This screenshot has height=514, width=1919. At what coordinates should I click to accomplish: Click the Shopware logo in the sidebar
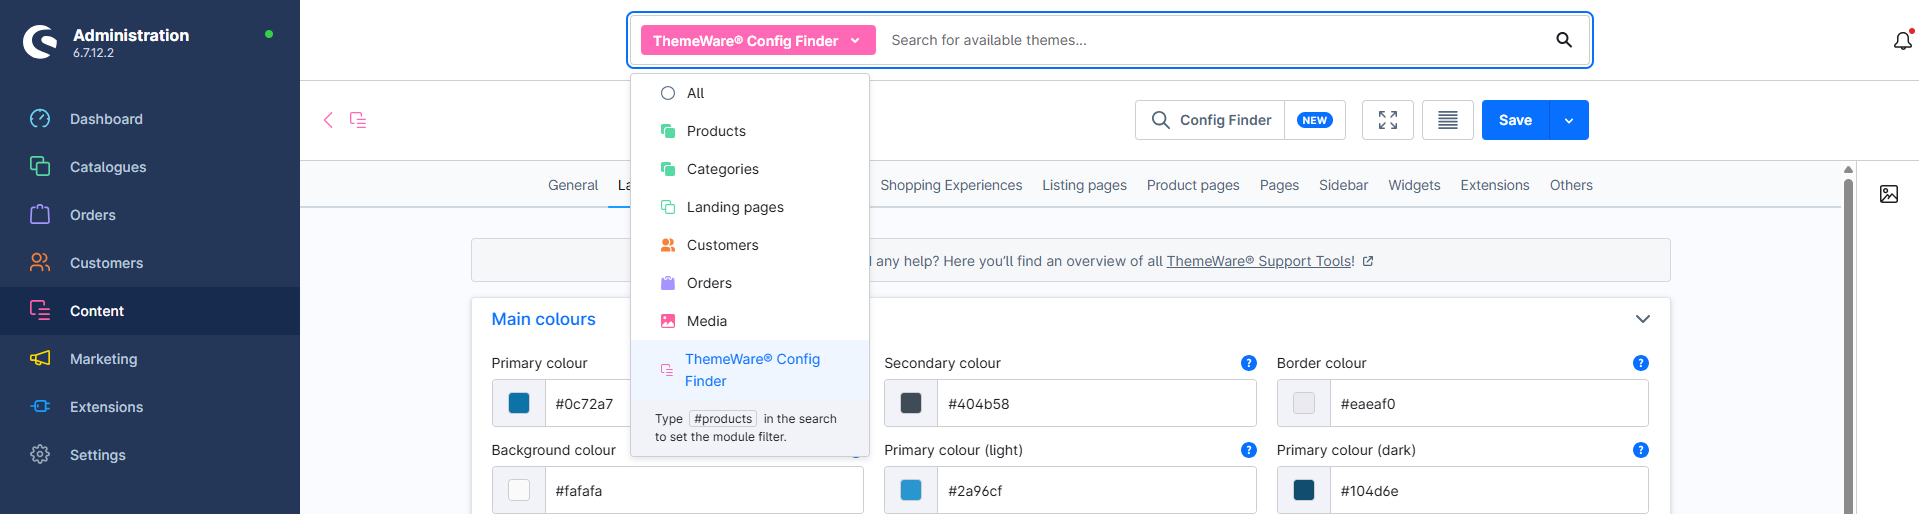40,42
